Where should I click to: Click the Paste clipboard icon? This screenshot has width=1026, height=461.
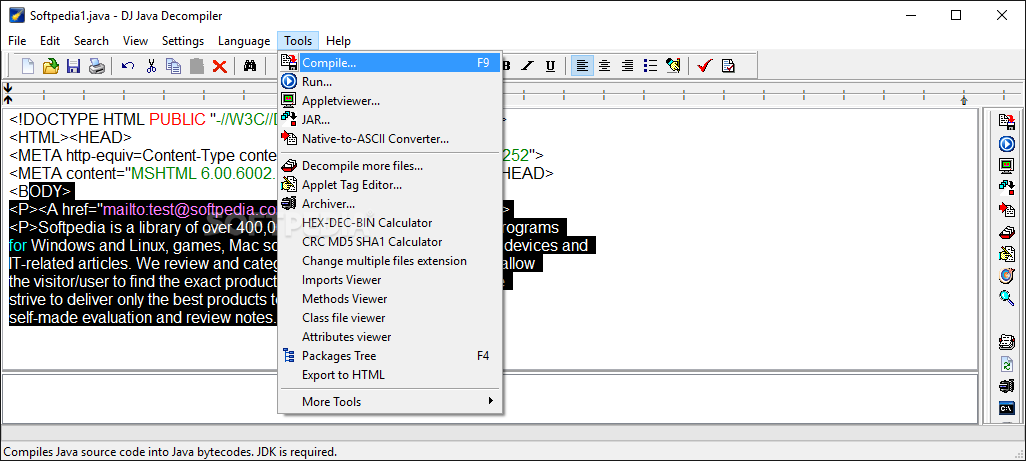[196, 66]
